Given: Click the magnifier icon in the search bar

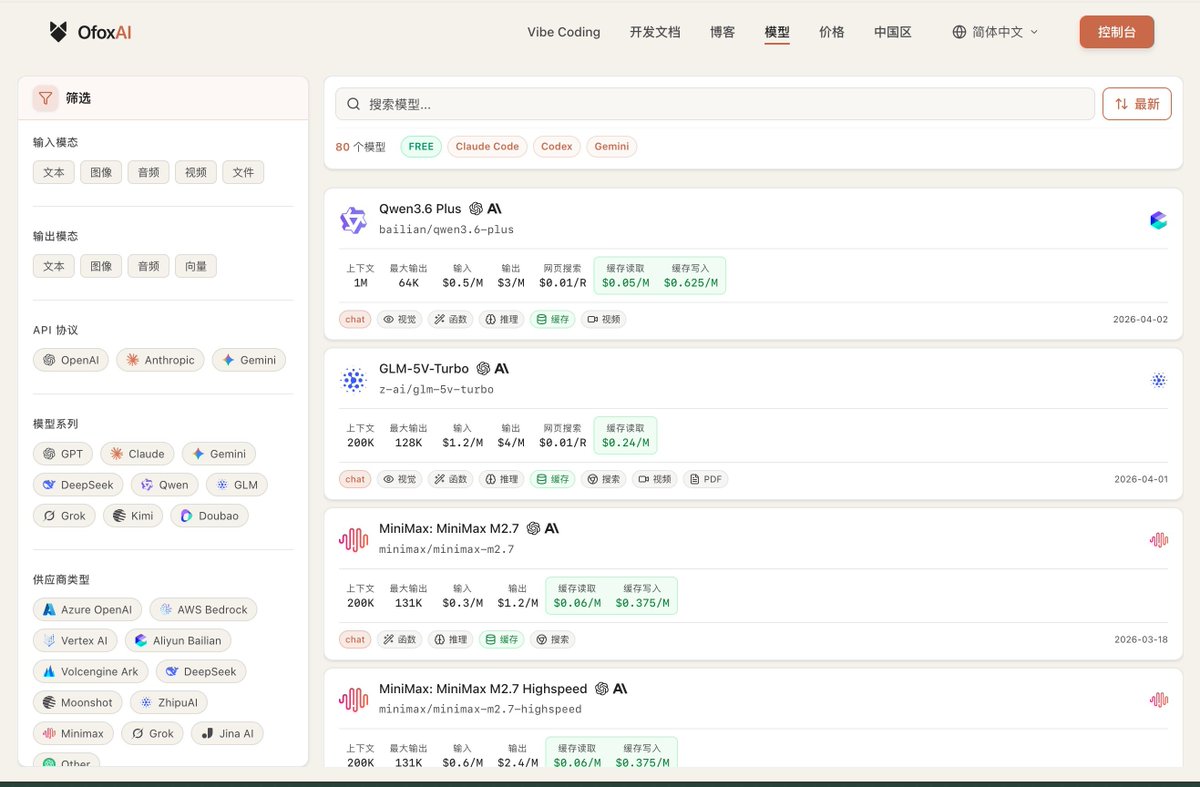Looking at the screenshot, I should click(x=354, y=103).
